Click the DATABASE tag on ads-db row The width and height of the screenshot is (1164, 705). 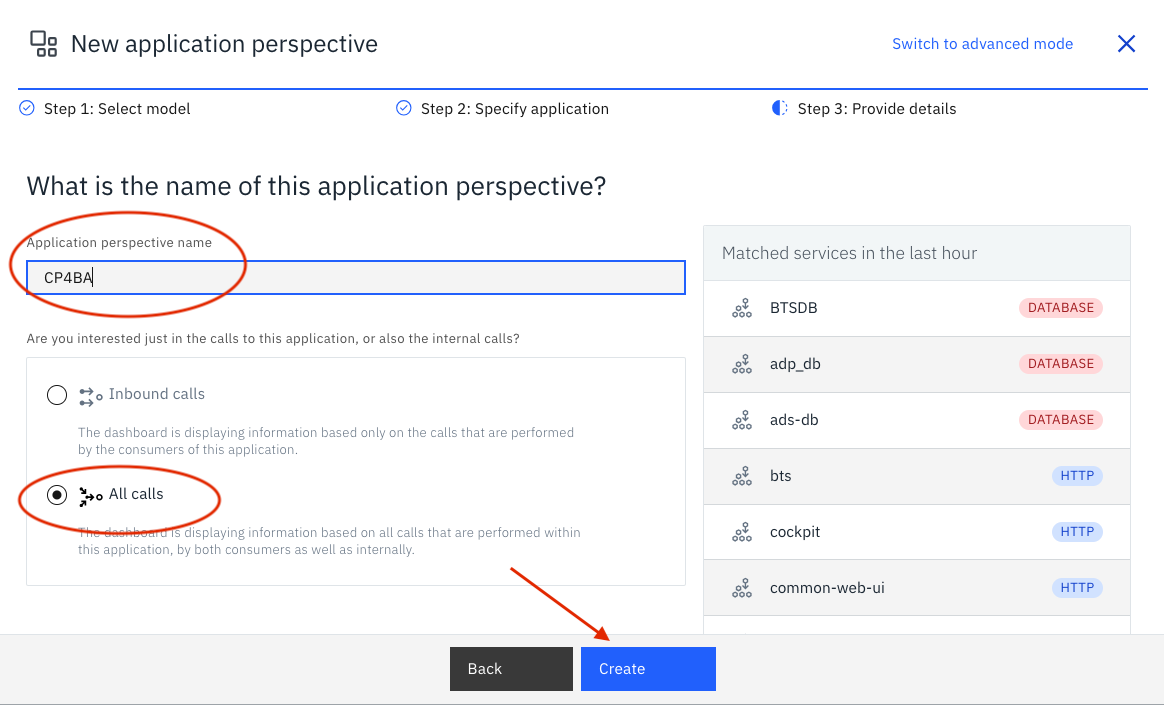(x=1060, y=420)
